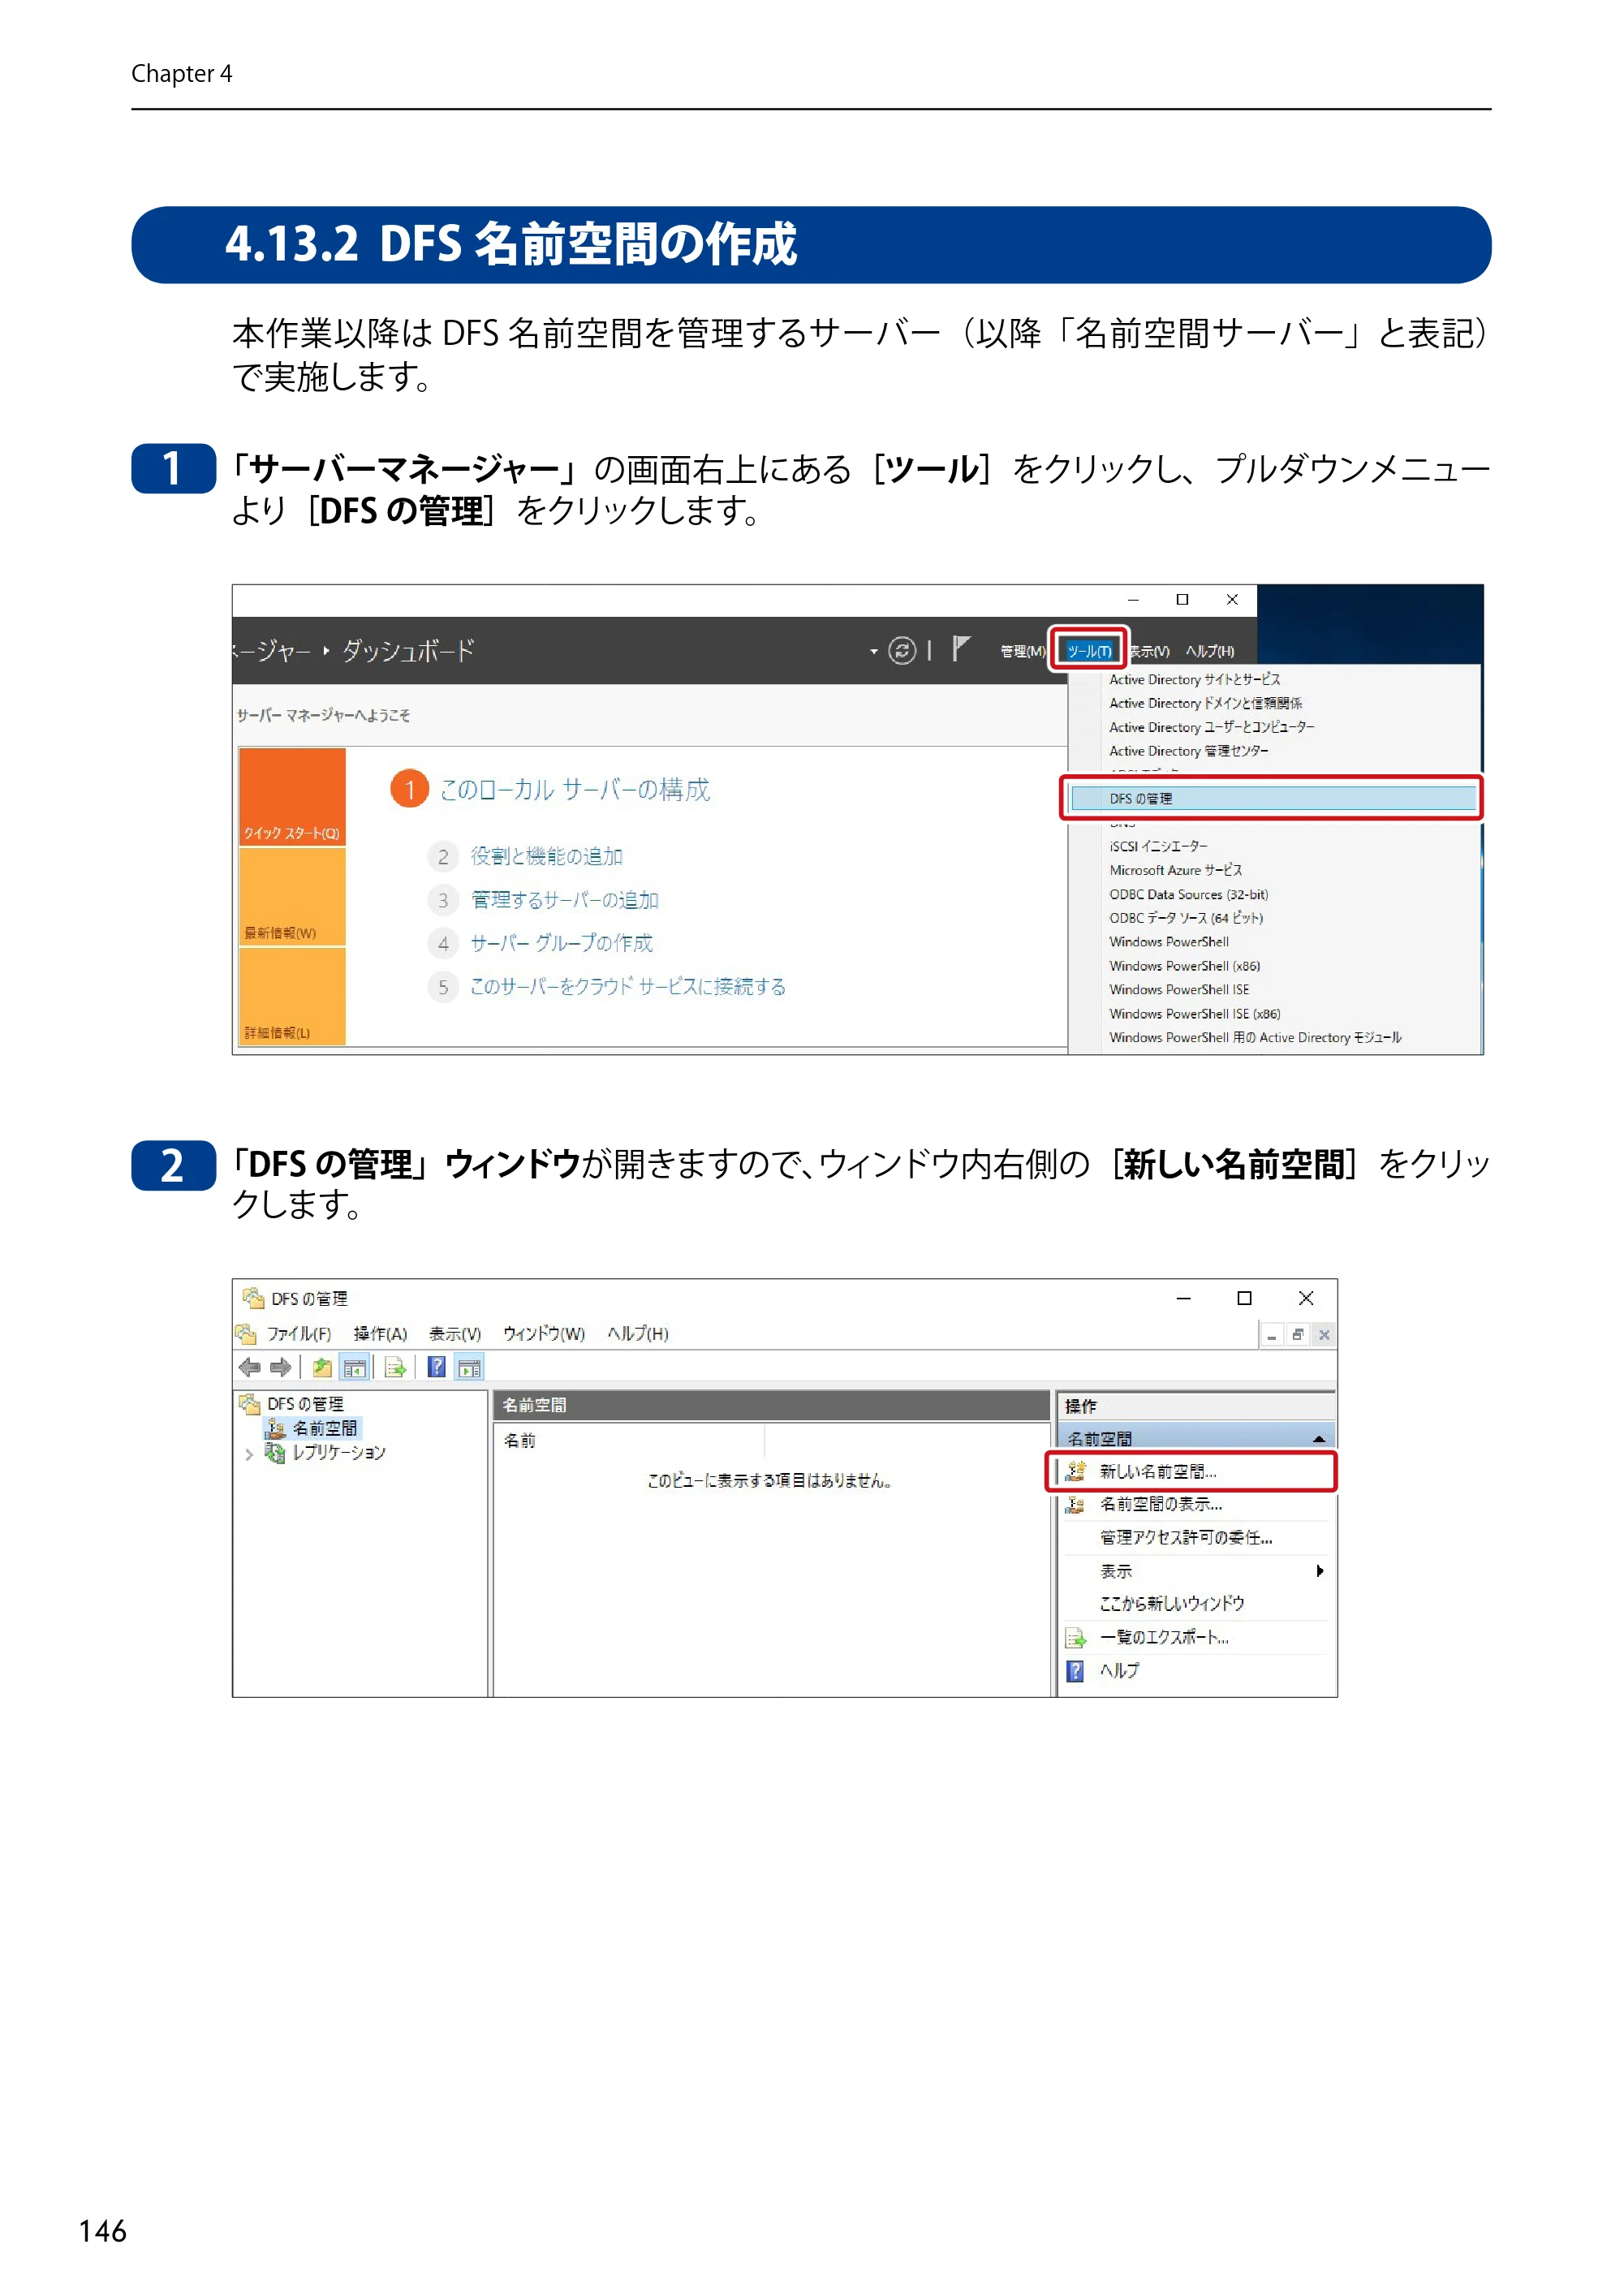Select Windows PowerShell ISE (x86) entry
The width and height of the screenshot is (1624, 2296).
click(1194, 1014)
